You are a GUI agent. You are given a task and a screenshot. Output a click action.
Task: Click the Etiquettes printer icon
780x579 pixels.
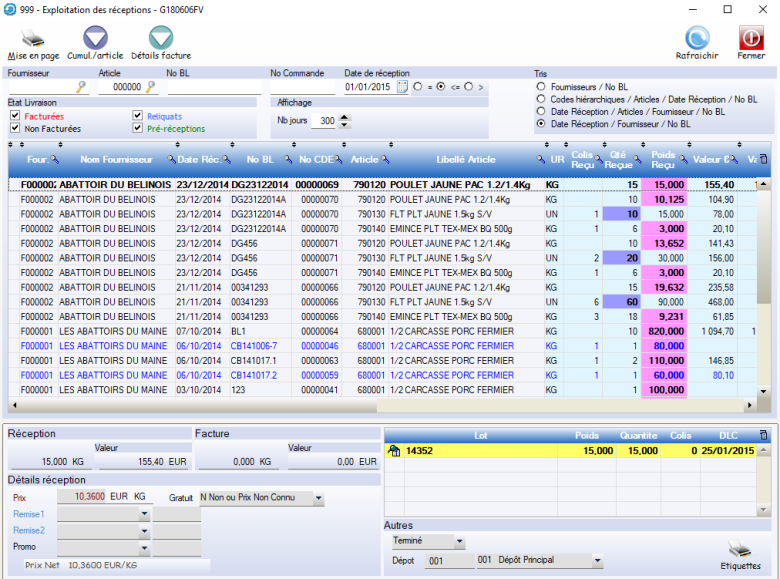click(x=741, y=549)
